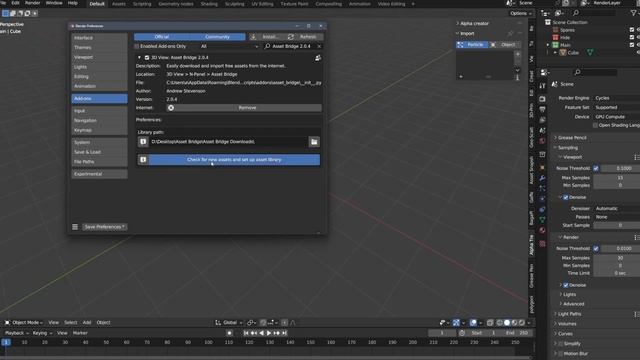Open the add-on category All dropdown
Screen dimensions: 640x360
[x=229, y=46]
